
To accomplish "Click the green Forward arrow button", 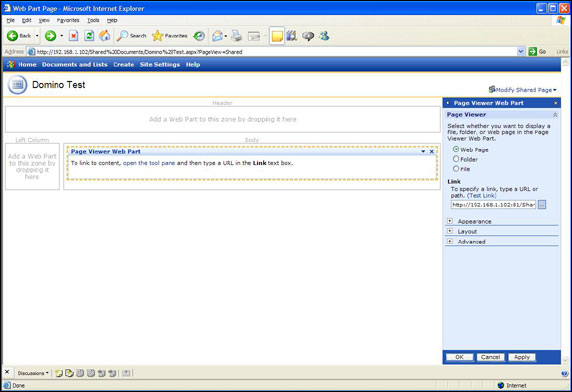I will [x=50, y=36].
